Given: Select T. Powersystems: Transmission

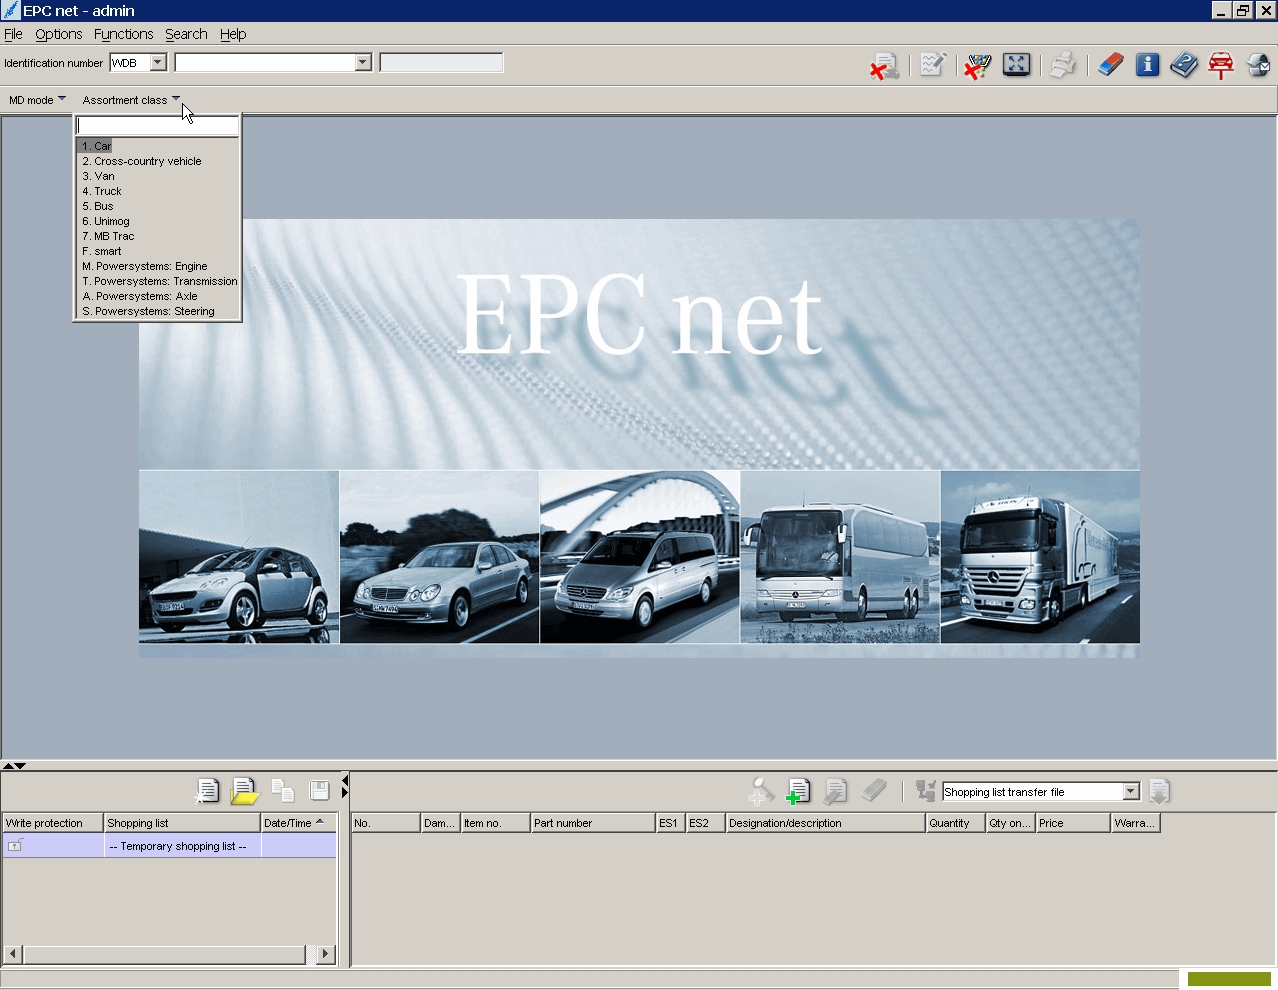Looking at the screenshot, I should click(158, 281).
